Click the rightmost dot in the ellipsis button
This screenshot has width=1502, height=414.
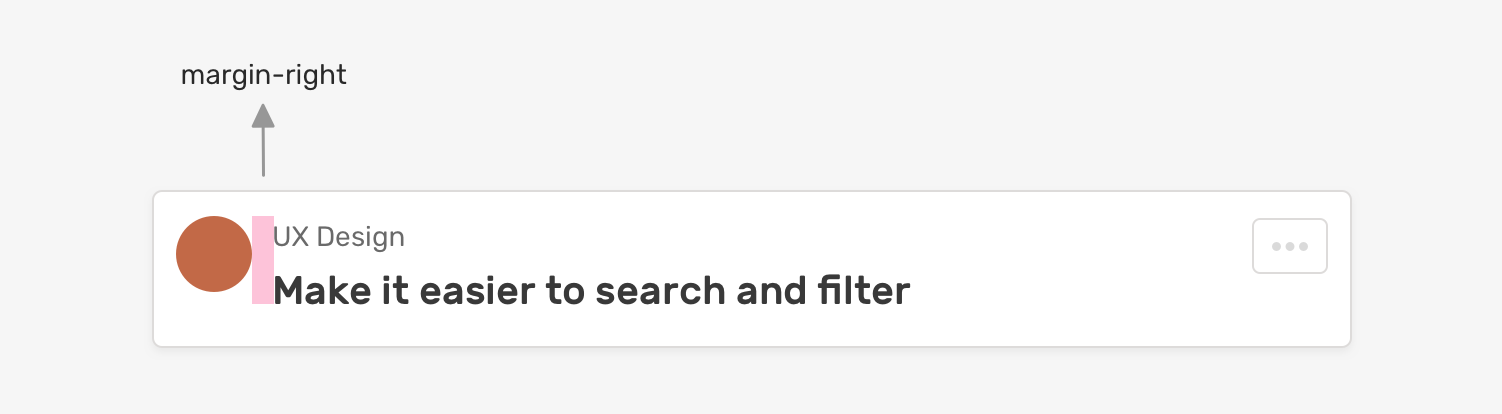coord(1303,246)
